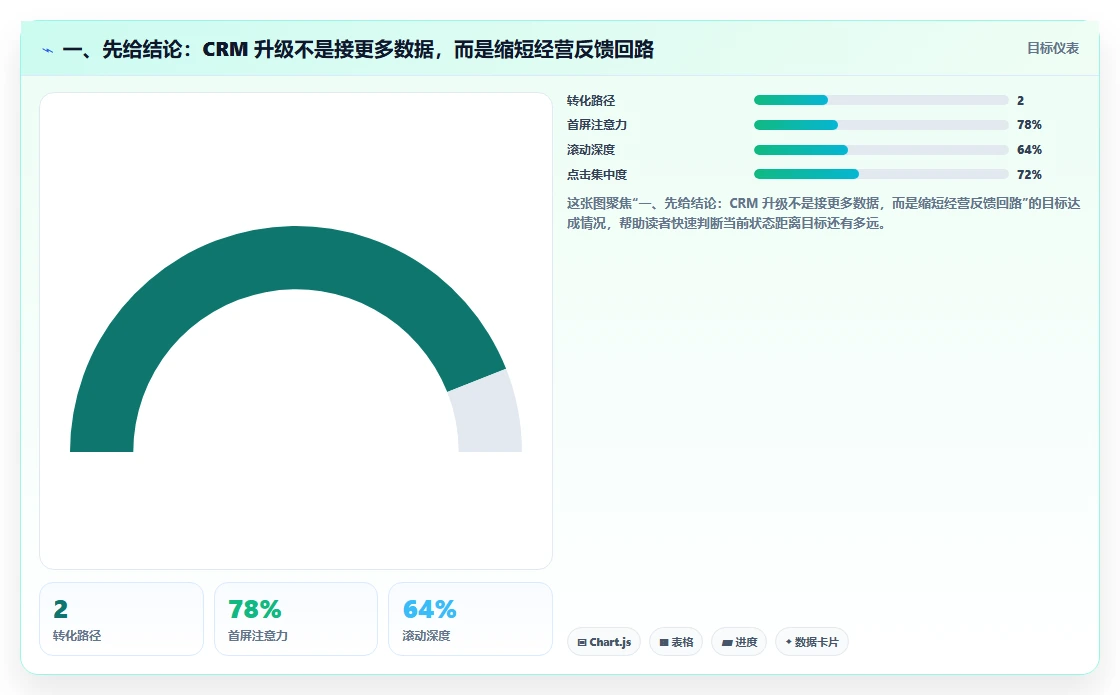The image size is (1120, 695).
Task: Click the sparkle icon in 数据卡片 chip
Action: point(789,641)
